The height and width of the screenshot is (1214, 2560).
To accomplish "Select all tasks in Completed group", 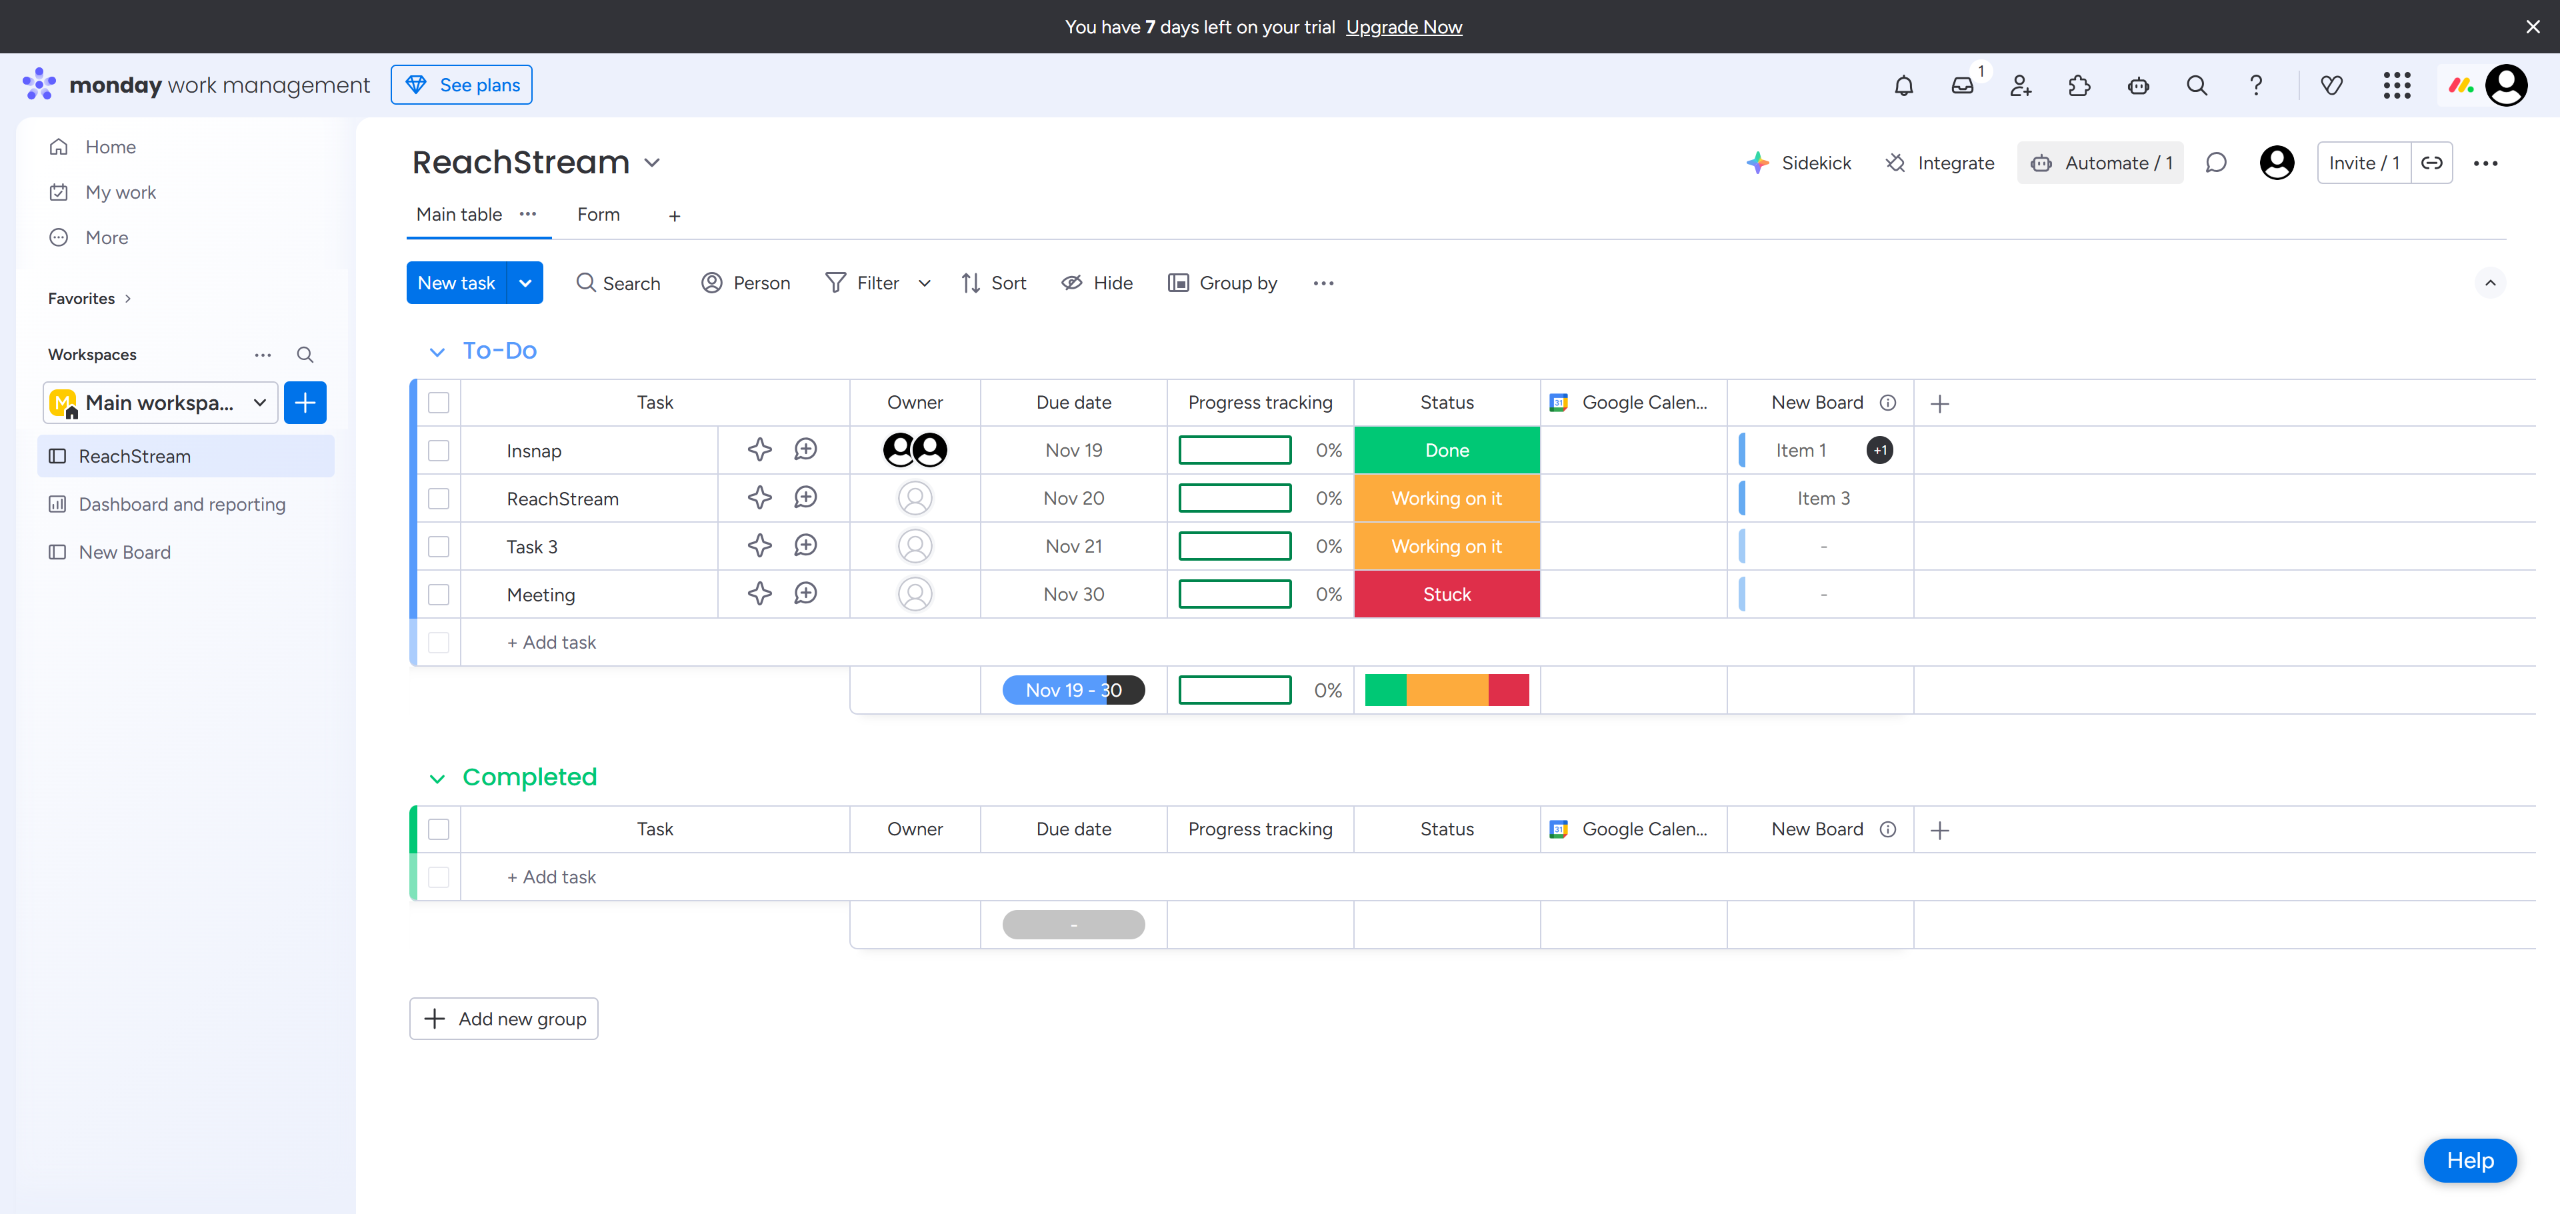I will click(438, 829).
